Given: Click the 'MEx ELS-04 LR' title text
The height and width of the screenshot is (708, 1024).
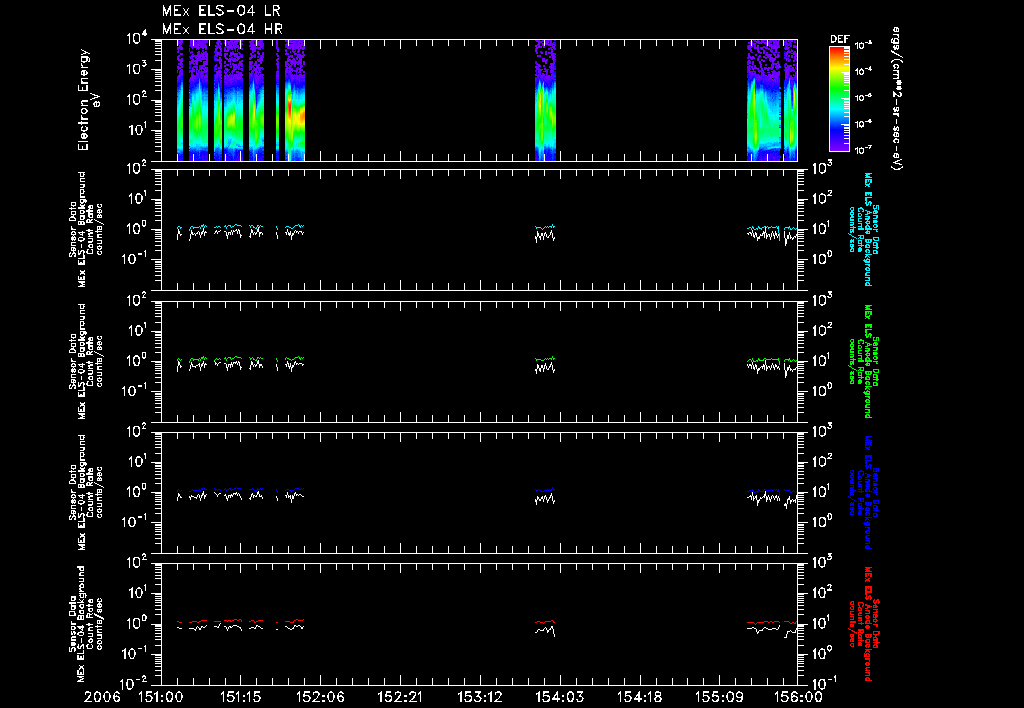Looking at the screenshot, I should [x=221, y=11].
